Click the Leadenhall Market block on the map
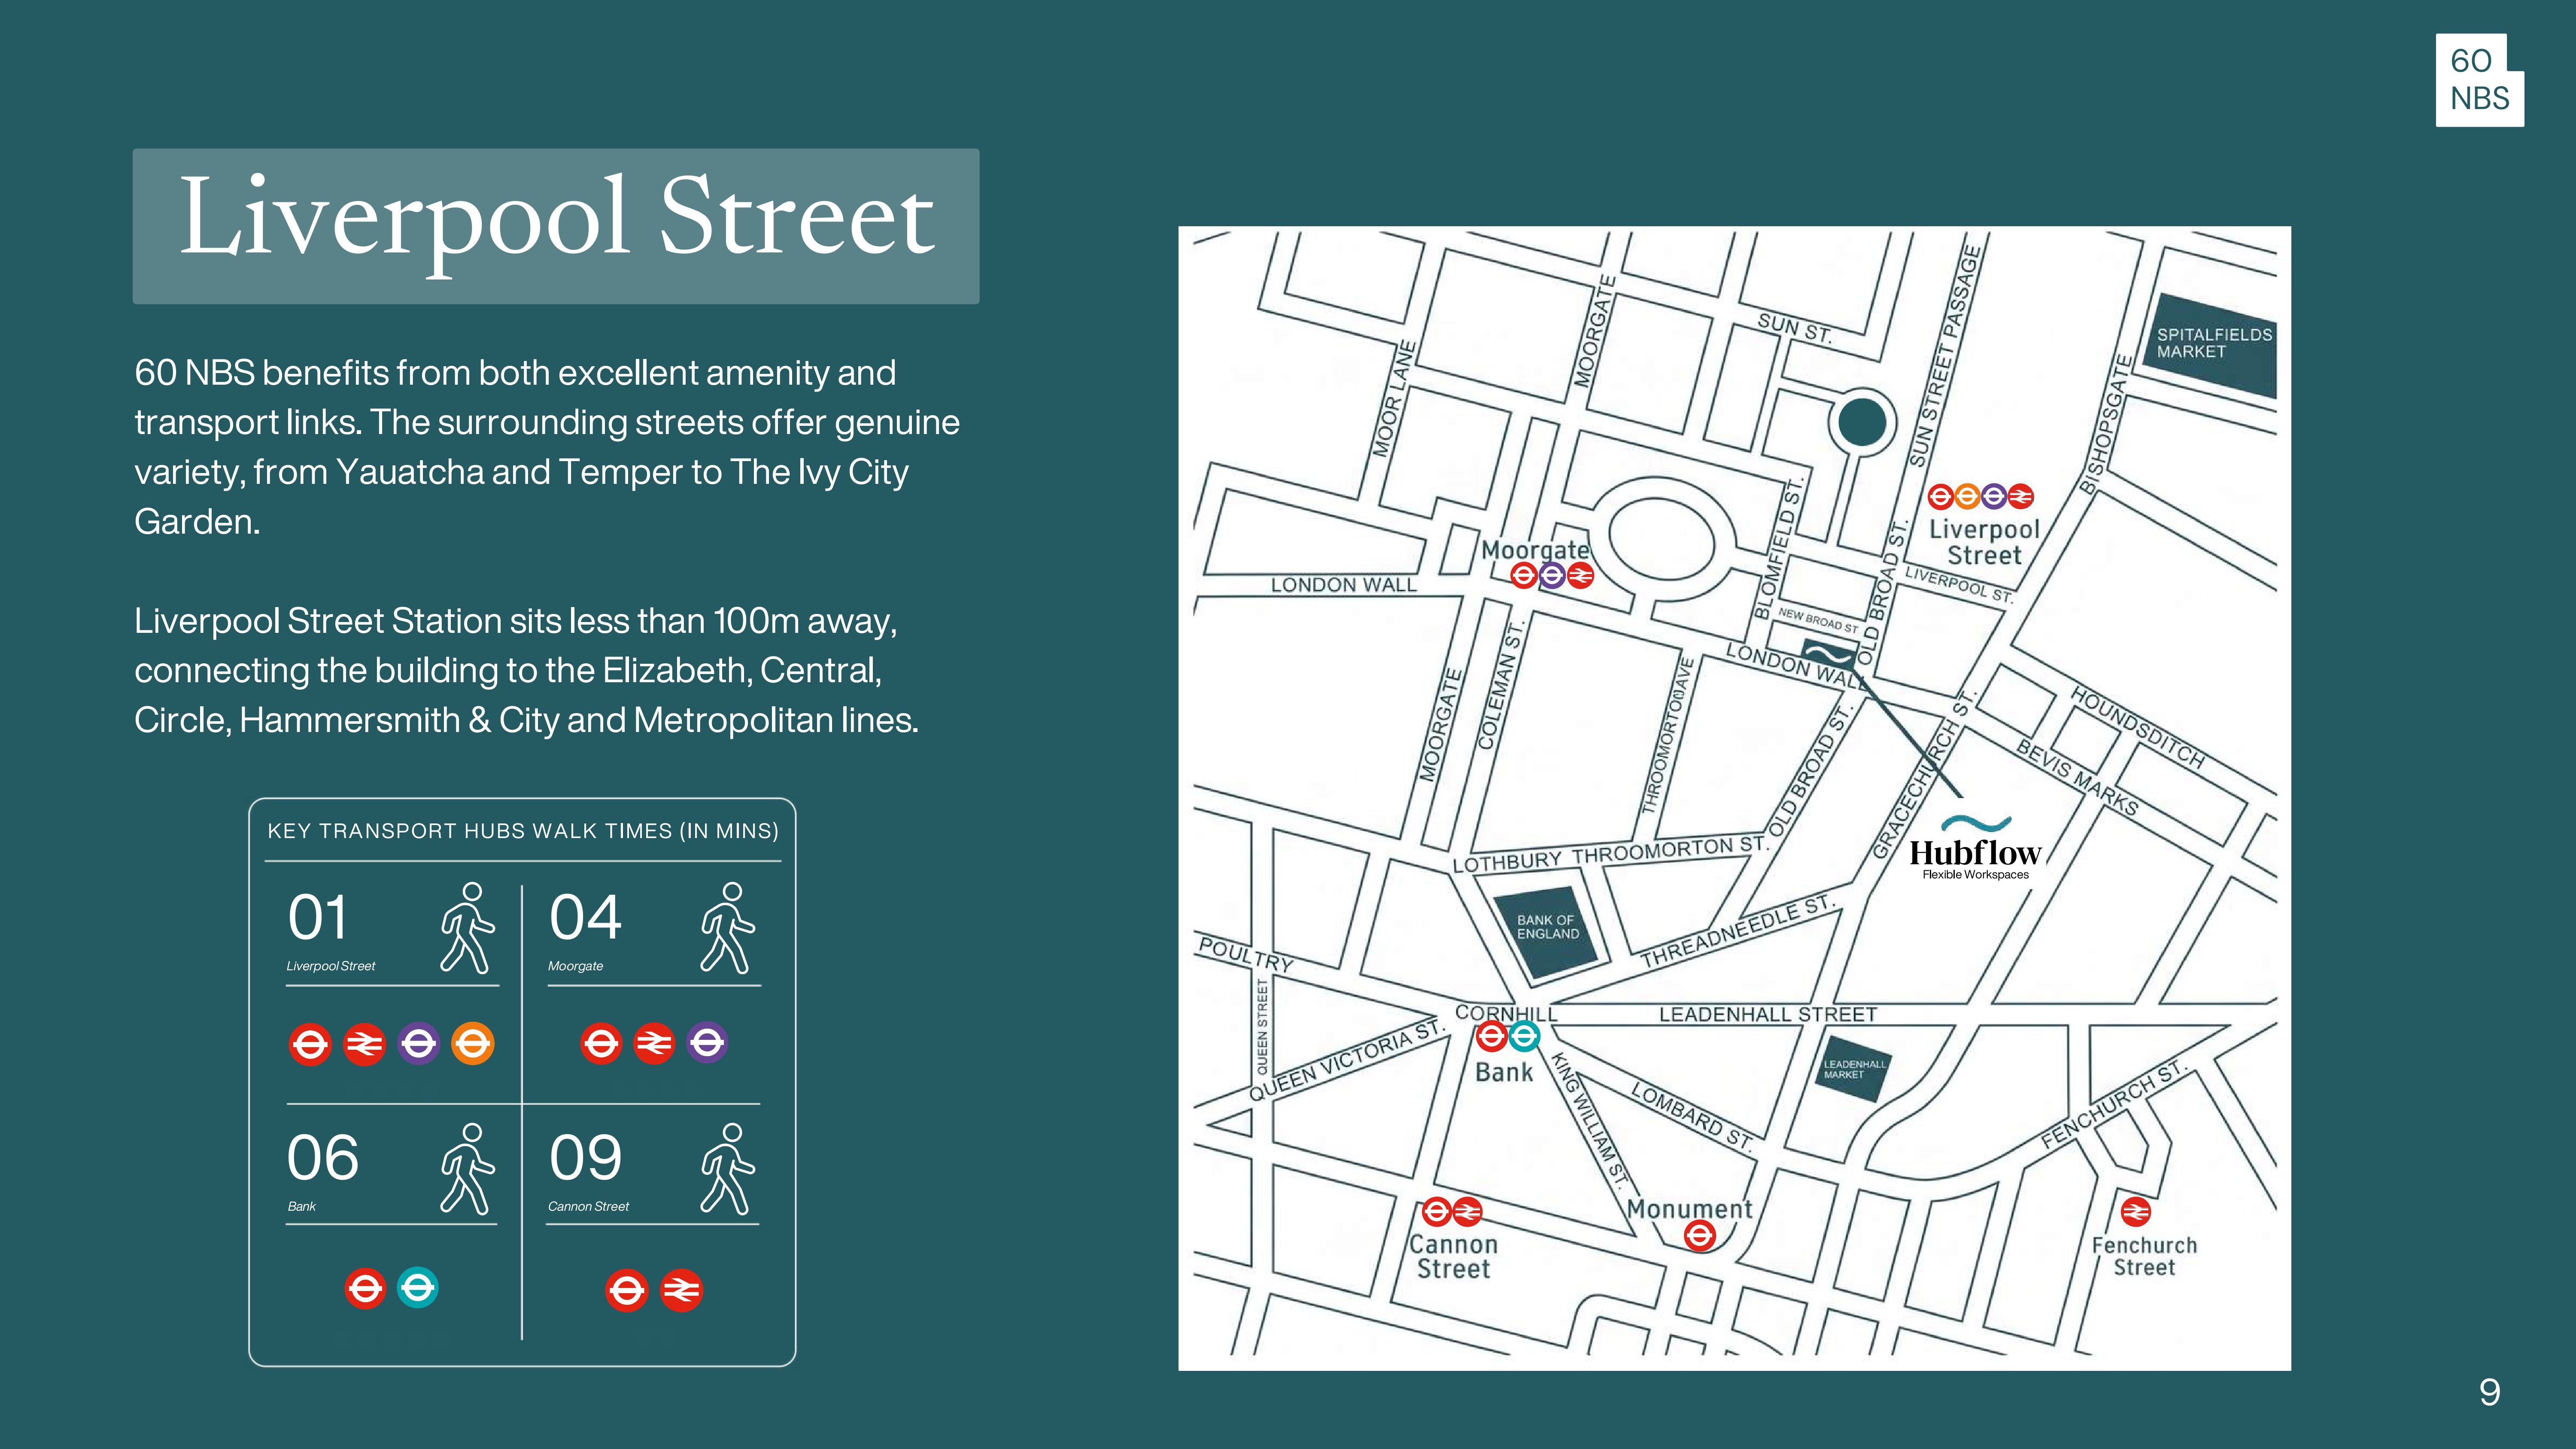The image size is (2576, 1449). [x=1853, y=1069]
